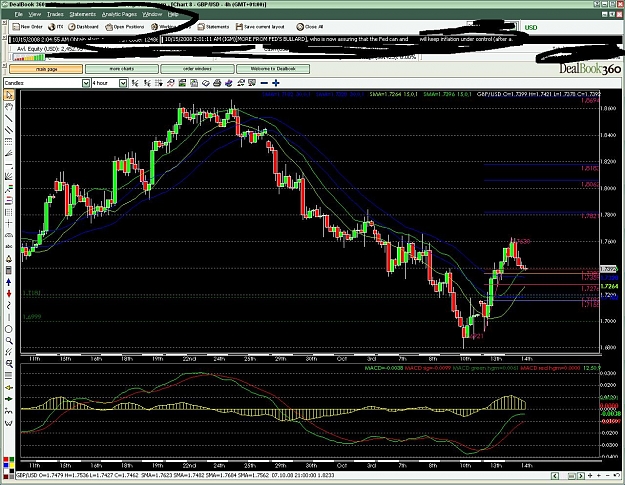This screenshot has width=625, height=485.
Task: Switch to the order windows tab
Action: point(197,69)
